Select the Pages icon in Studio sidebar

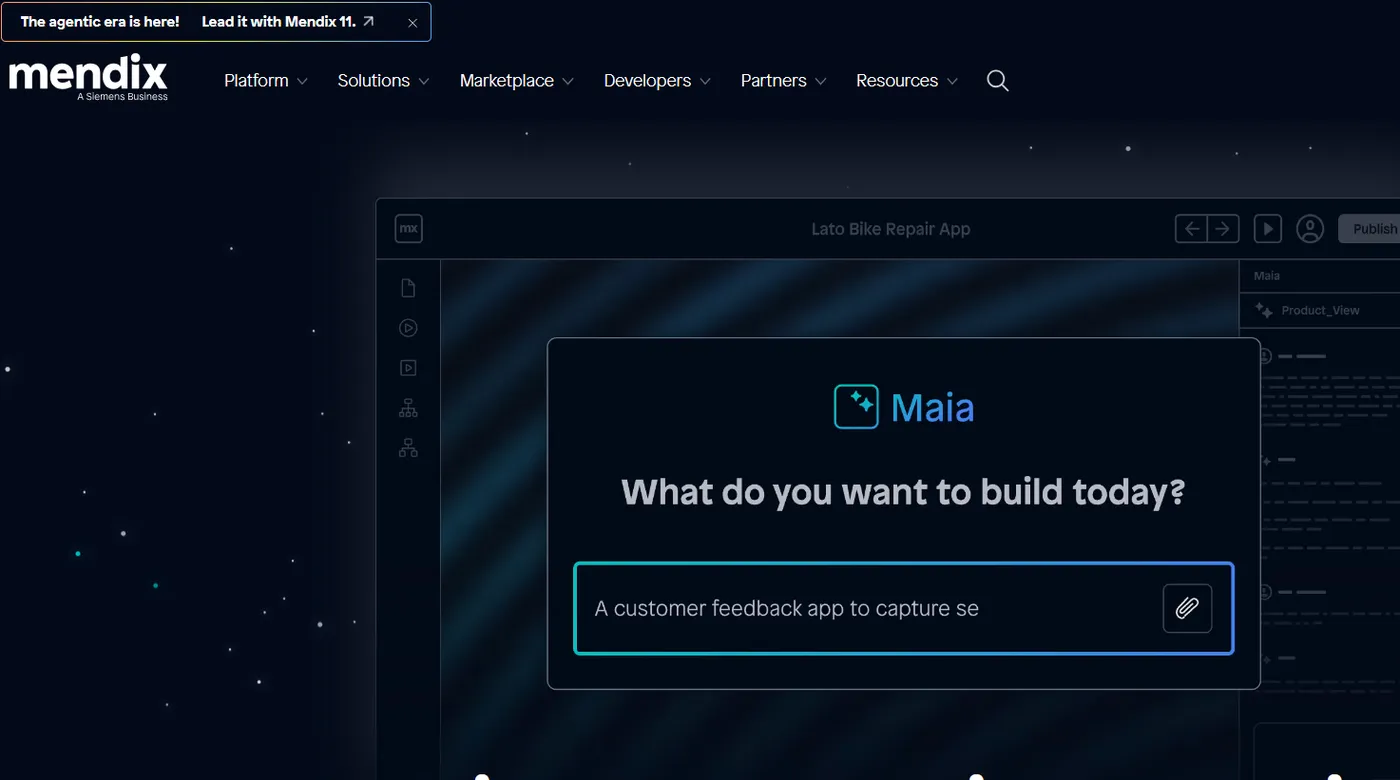408,287
